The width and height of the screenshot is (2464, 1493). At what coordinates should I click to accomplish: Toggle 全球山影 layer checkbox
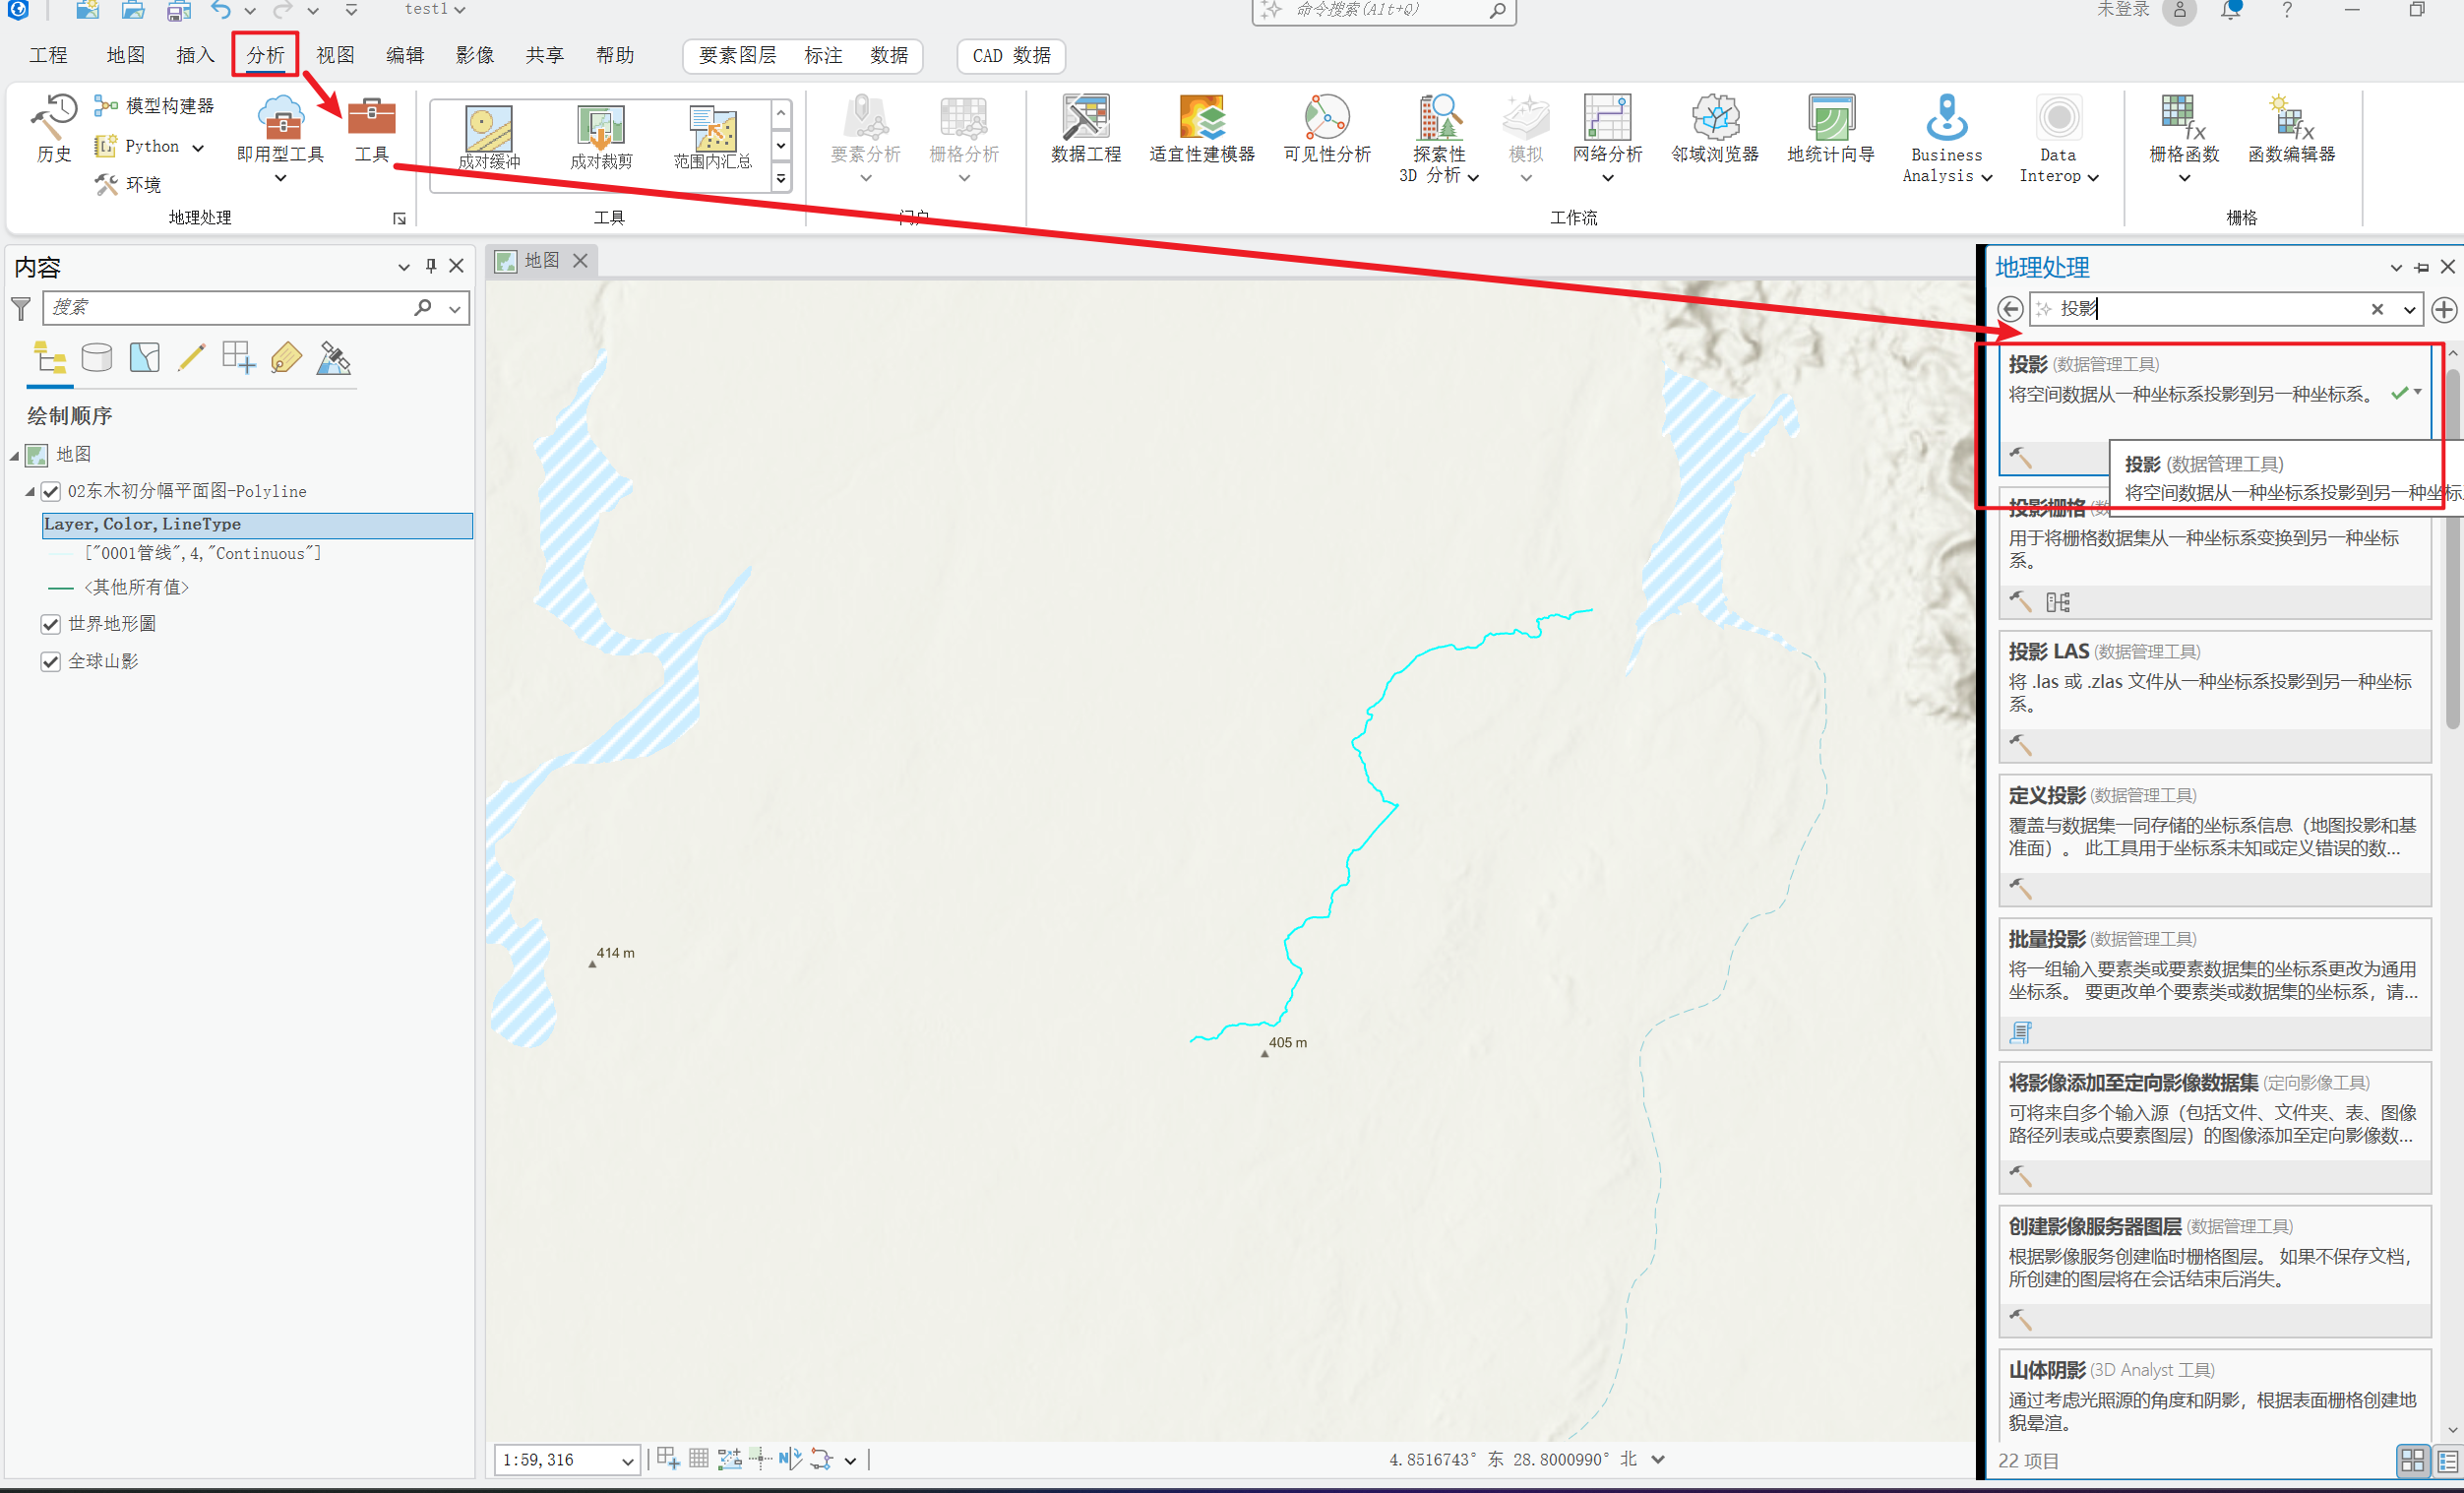pyautogui.click(x=51, y=662)
